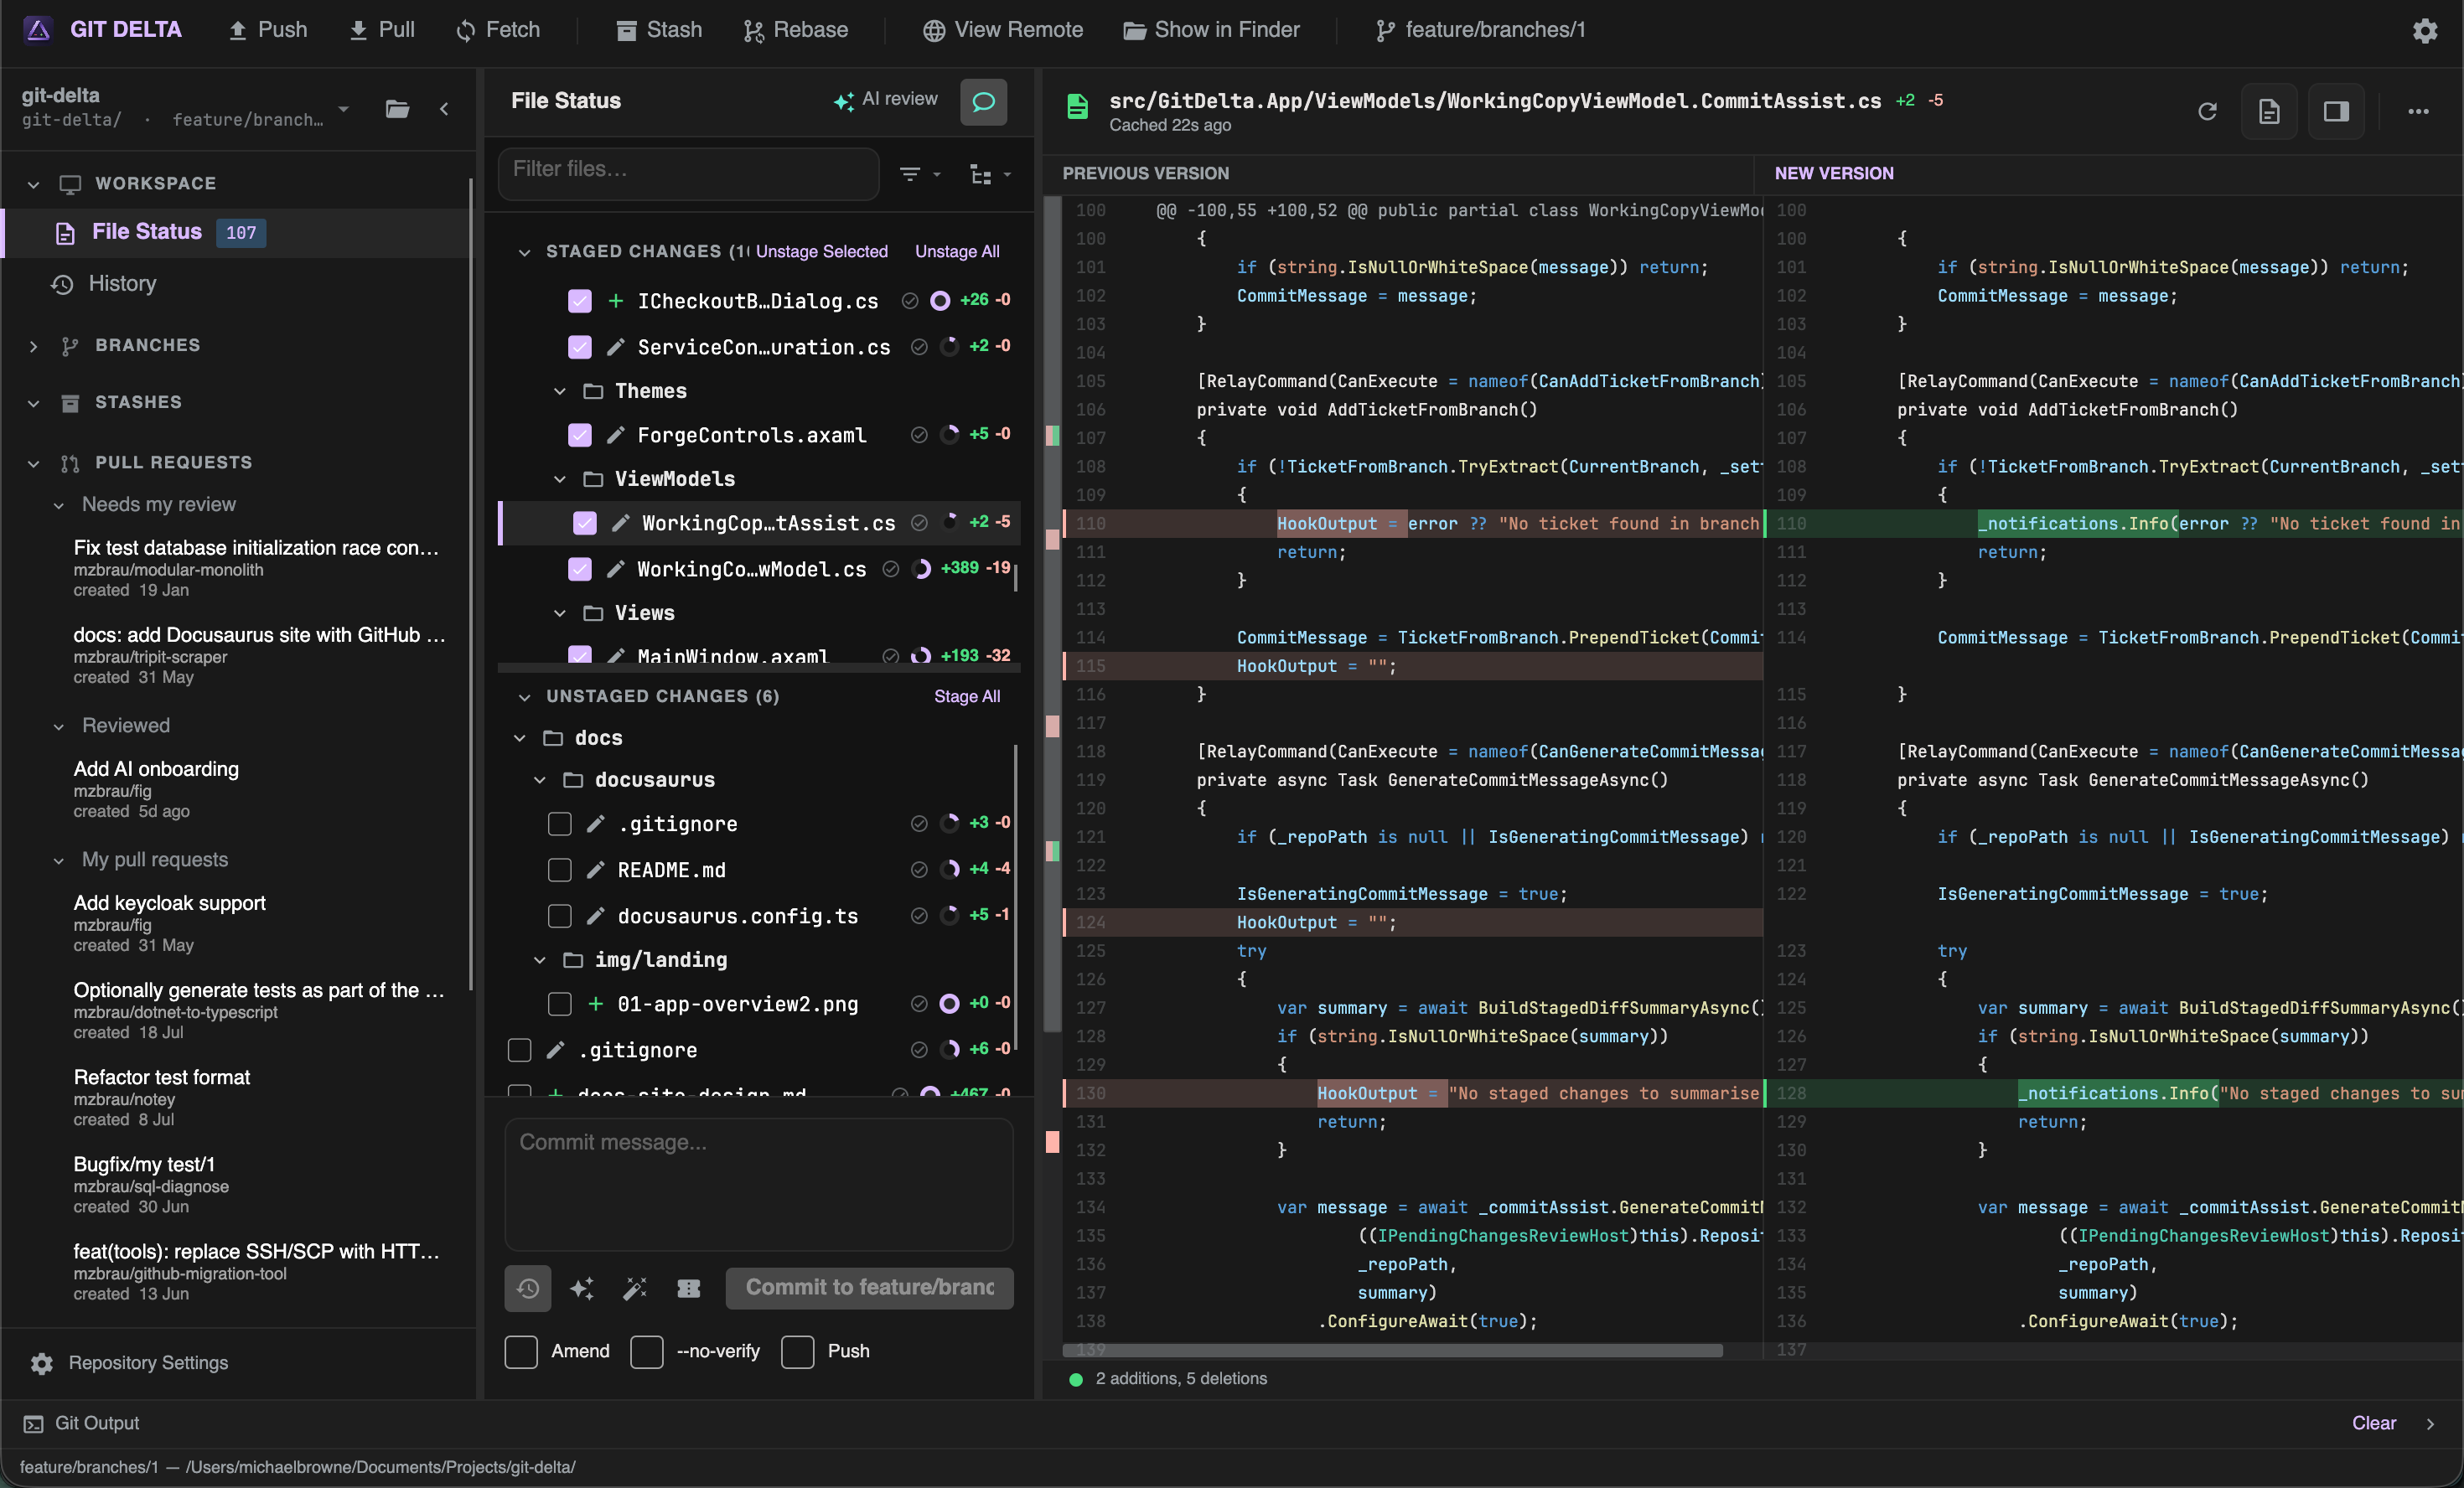Open diff more options ellipsis
Image resolution: width=2464 pixels, height=1488 pixels.
[2418, 111]
